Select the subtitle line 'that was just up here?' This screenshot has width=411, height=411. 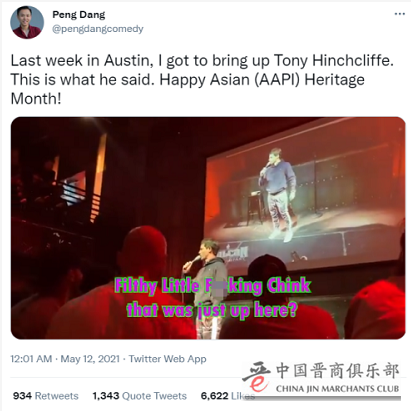pyautogui.click(x=212, y=310)
